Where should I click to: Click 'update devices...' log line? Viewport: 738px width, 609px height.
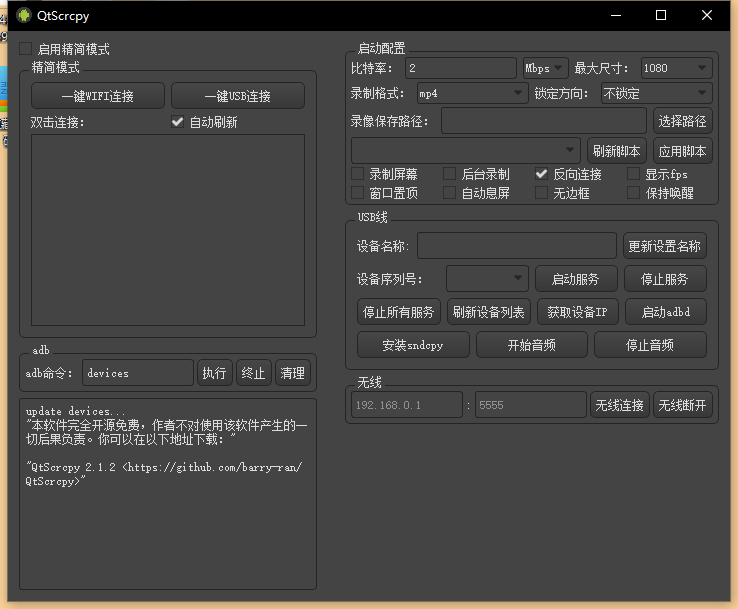coord(75,411)
